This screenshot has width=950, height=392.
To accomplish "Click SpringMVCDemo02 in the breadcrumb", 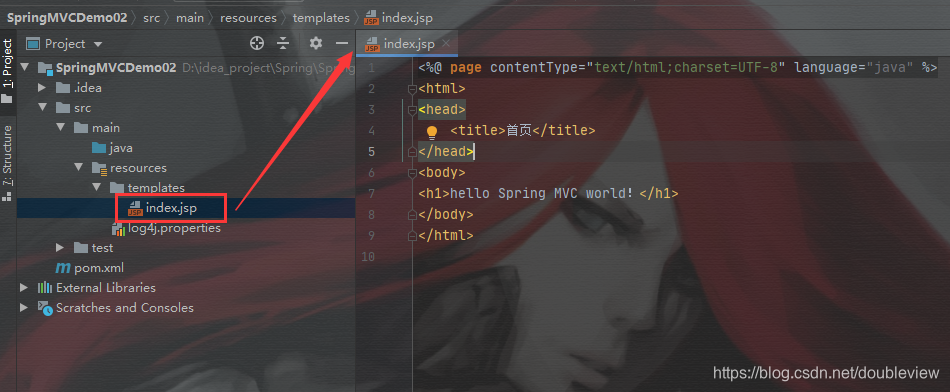I will (67, 18).
